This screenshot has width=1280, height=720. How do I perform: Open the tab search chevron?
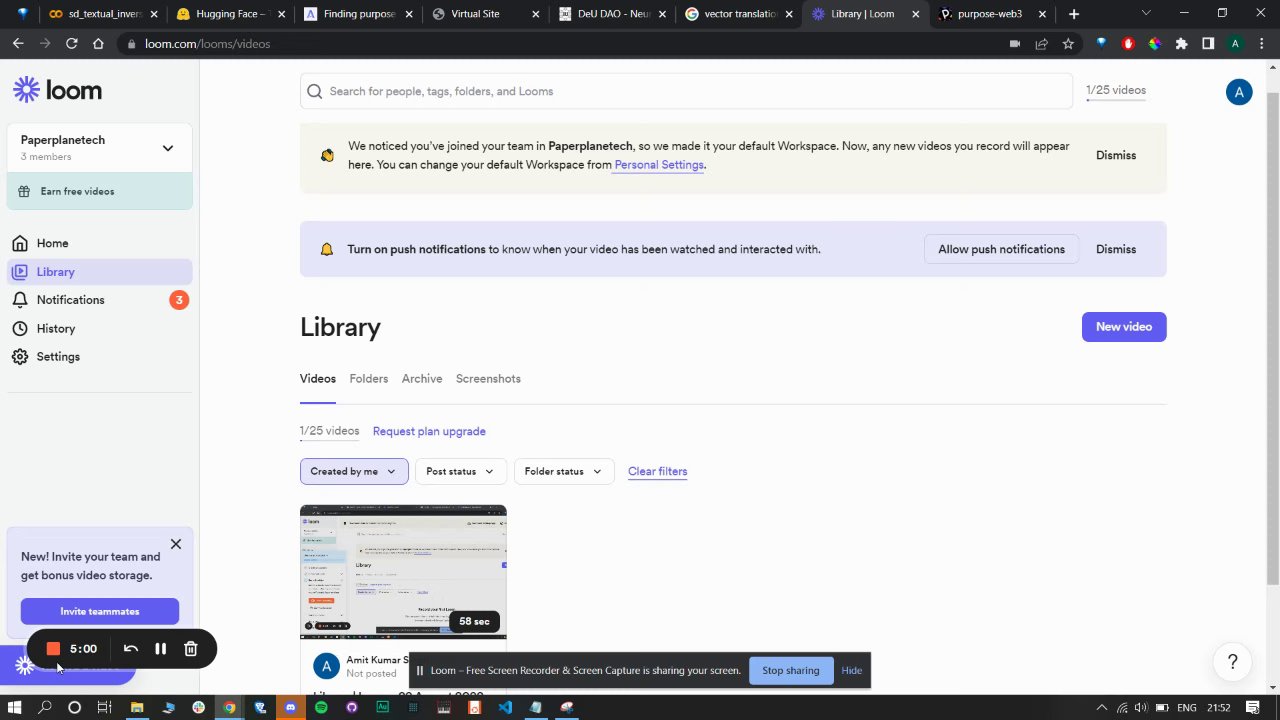(x=1146, y=14)
